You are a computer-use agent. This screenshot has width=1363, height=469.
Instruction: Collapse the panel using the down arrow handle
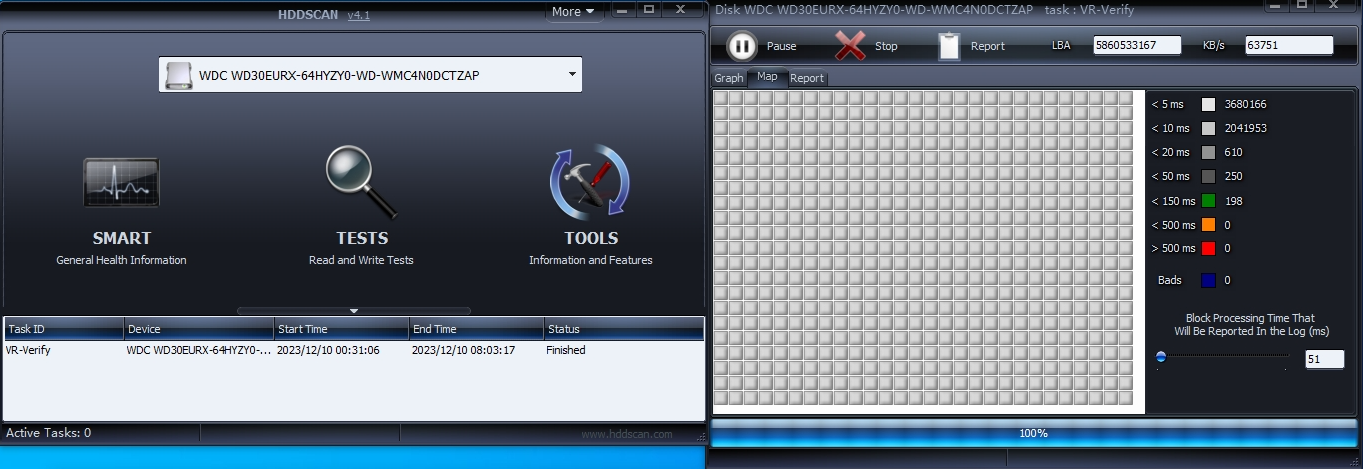click(x=354, y=311)
